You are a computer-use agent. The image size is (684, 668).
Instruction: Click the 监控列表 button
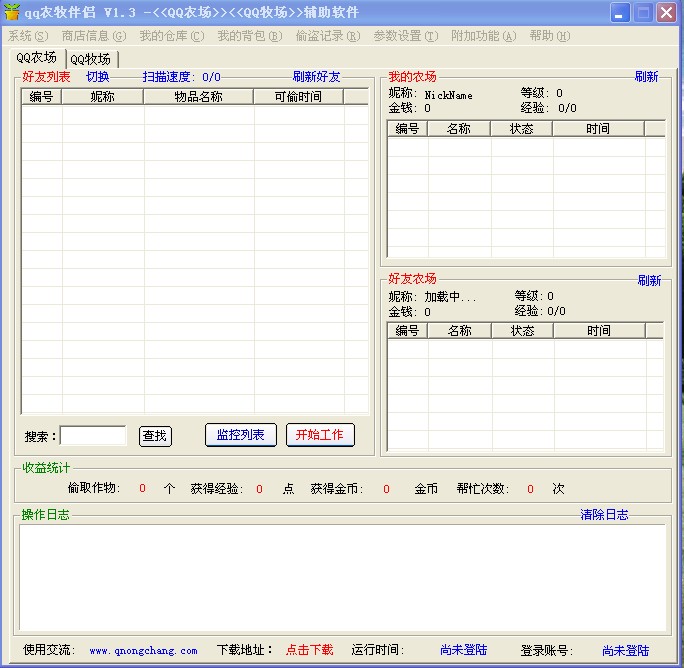click(241, 435)
